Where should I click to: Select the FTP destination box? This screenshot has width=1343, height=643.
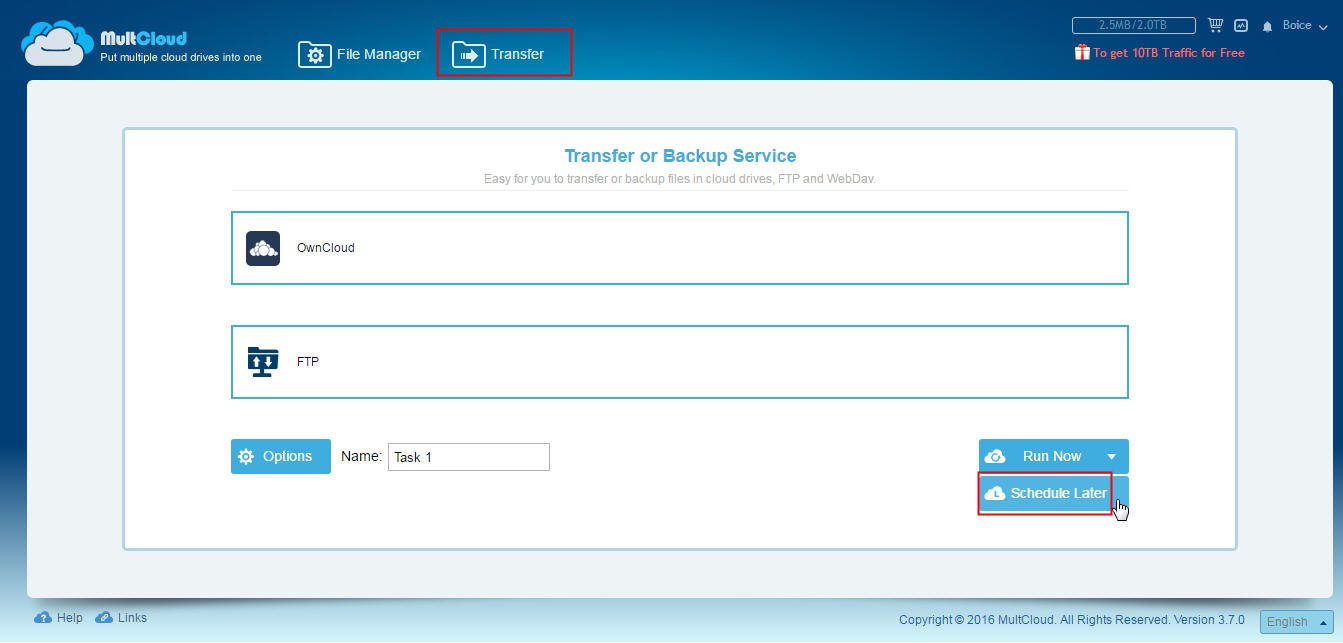pos(680,362)
